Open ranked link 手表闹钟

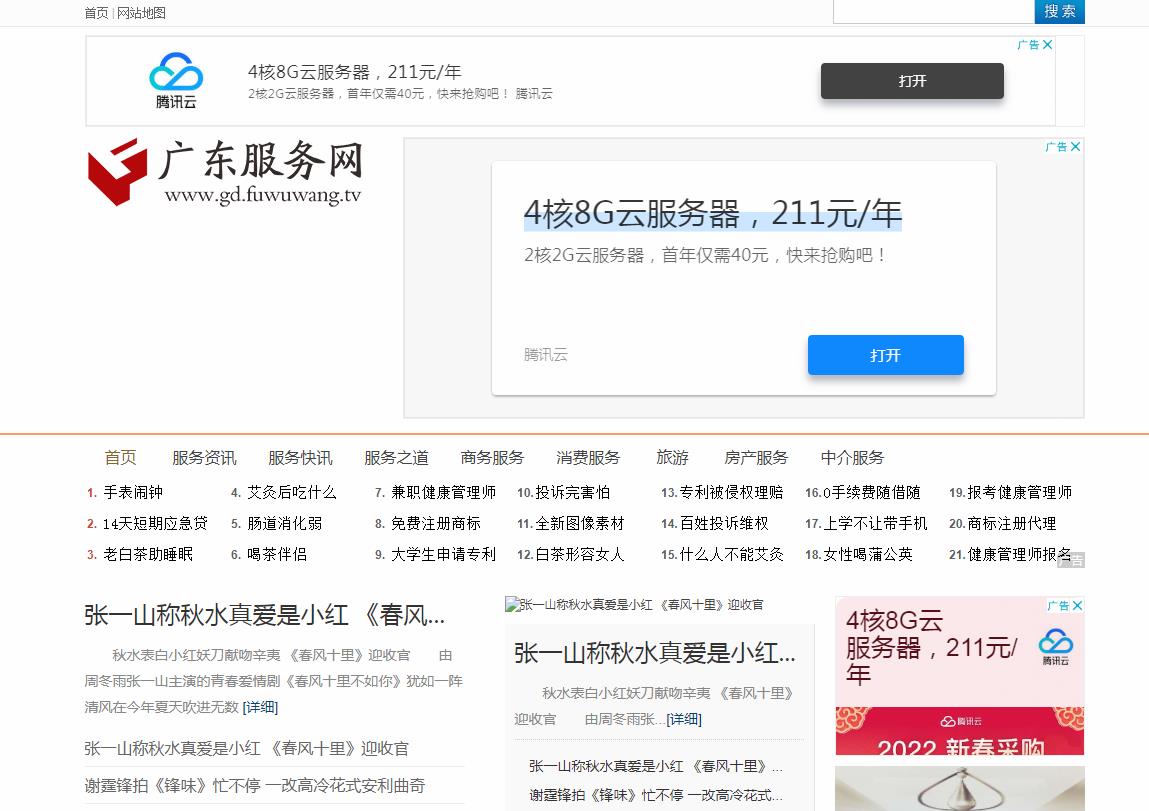[x=133, y=492]
